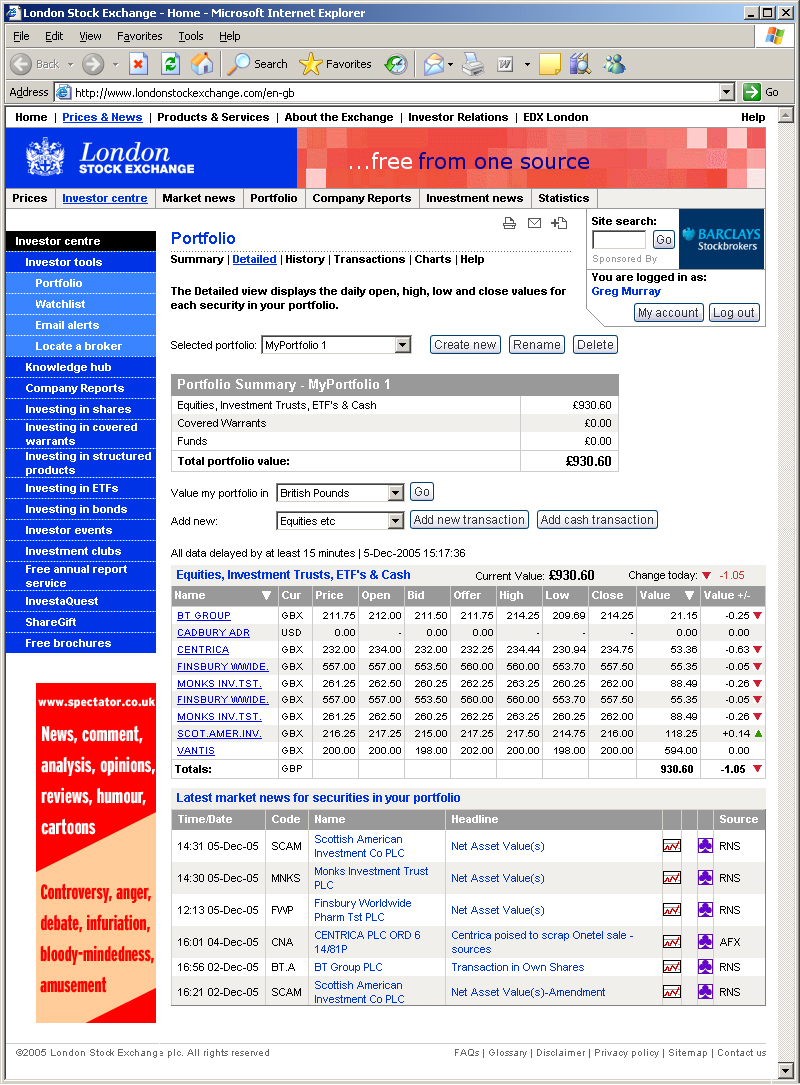This screenshot has width=800, height=1085.
Task: Click purple icon in FWP news row
Action: [x=705, y=909]
